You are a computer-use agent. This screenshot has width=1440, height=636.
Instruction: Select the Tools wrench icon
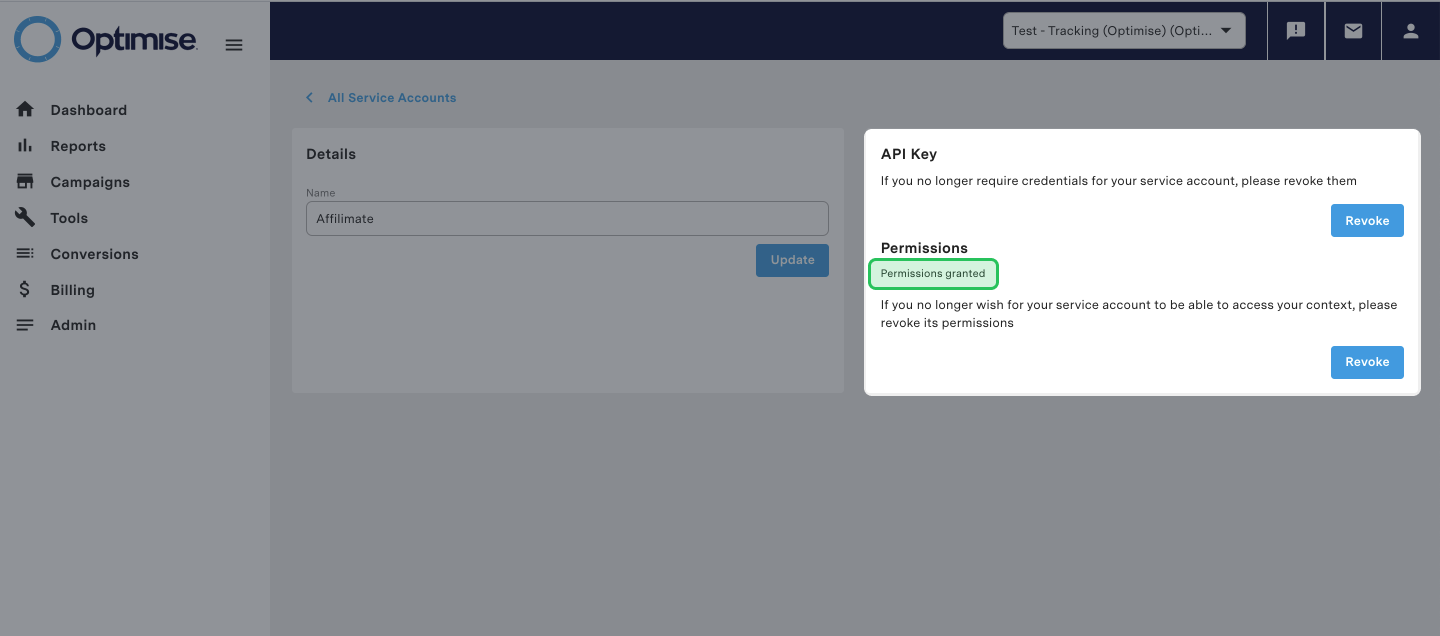(25, 217)
